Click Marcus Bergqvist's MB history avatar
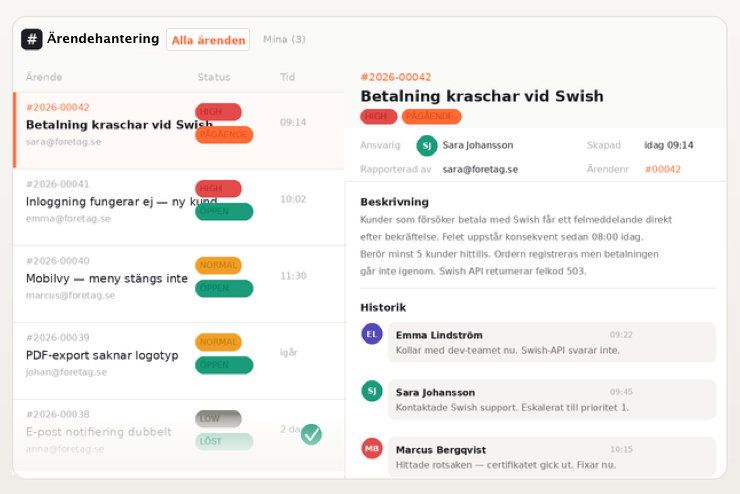Image resolution: width=740 pixels, height=494 pixels. (x=372, y=448)
